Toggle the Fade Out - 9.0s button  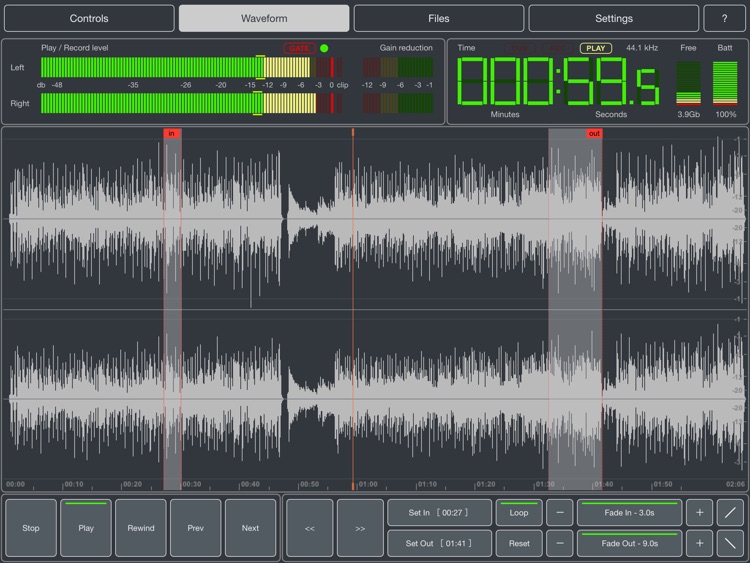[629, 543]
